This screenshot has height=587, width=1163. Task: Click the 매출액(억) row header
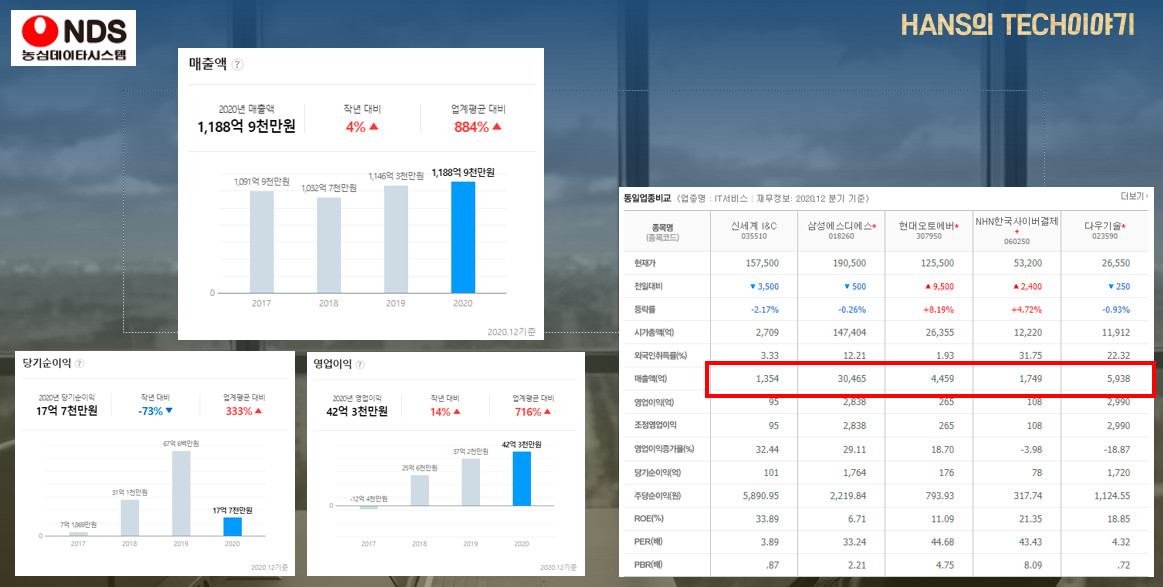(650, 379)
